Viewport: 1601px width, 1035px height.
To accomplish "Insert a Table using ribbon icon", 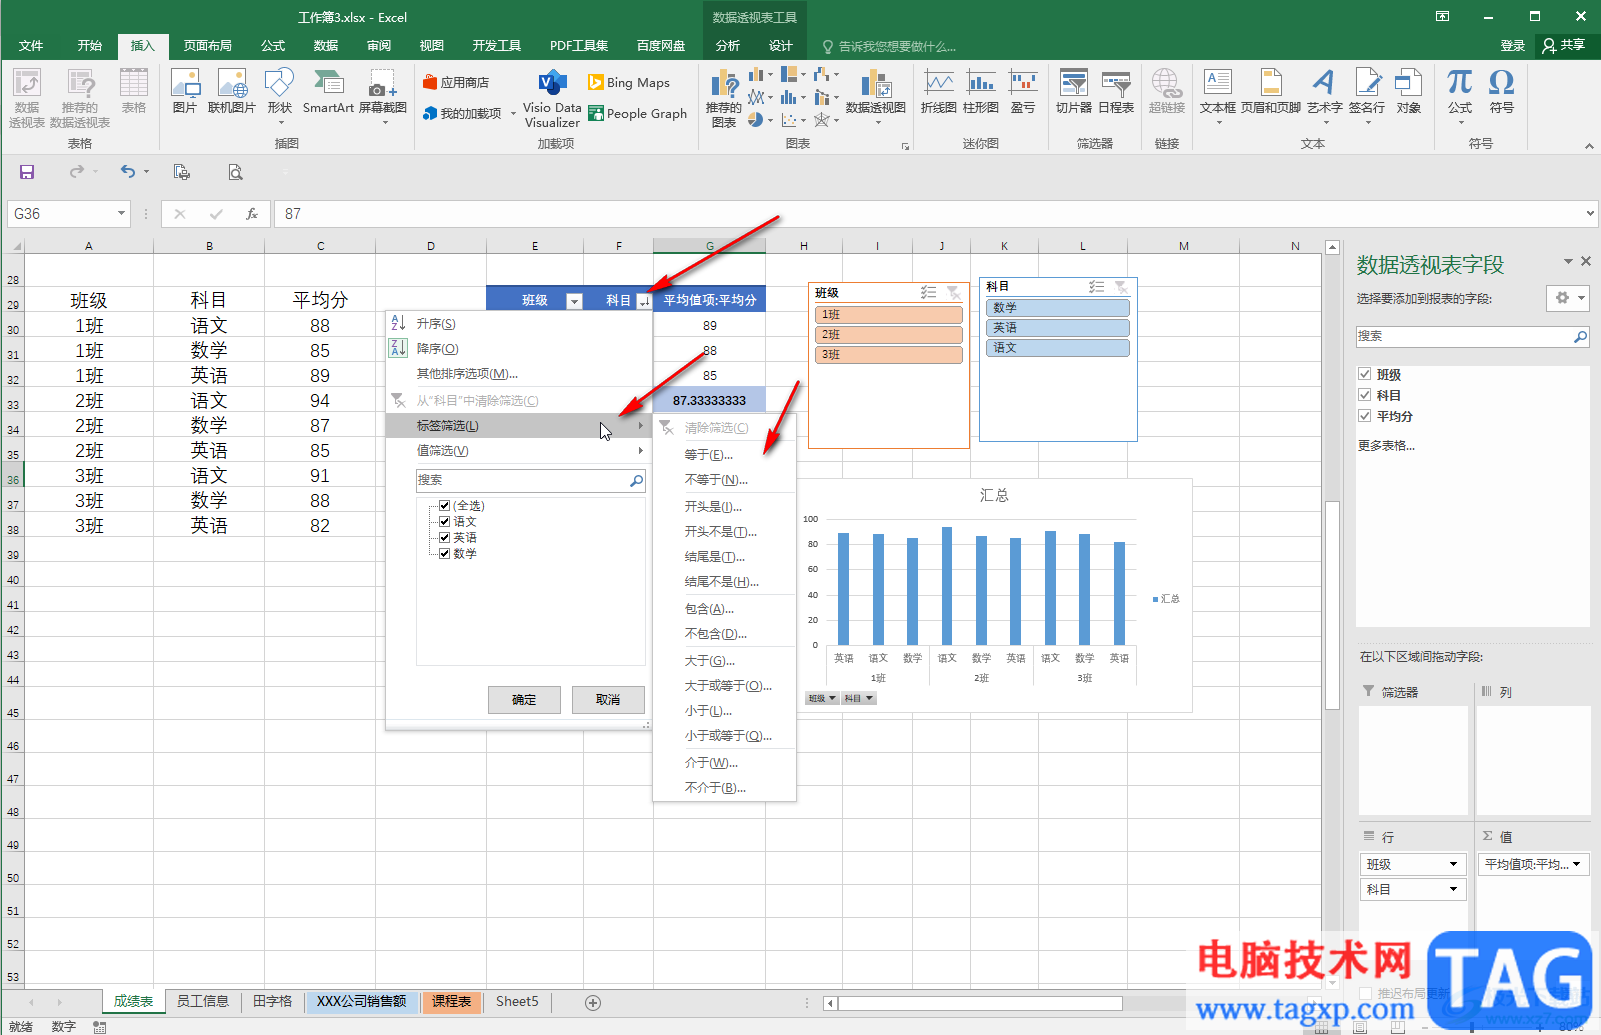I will [134, 91].
